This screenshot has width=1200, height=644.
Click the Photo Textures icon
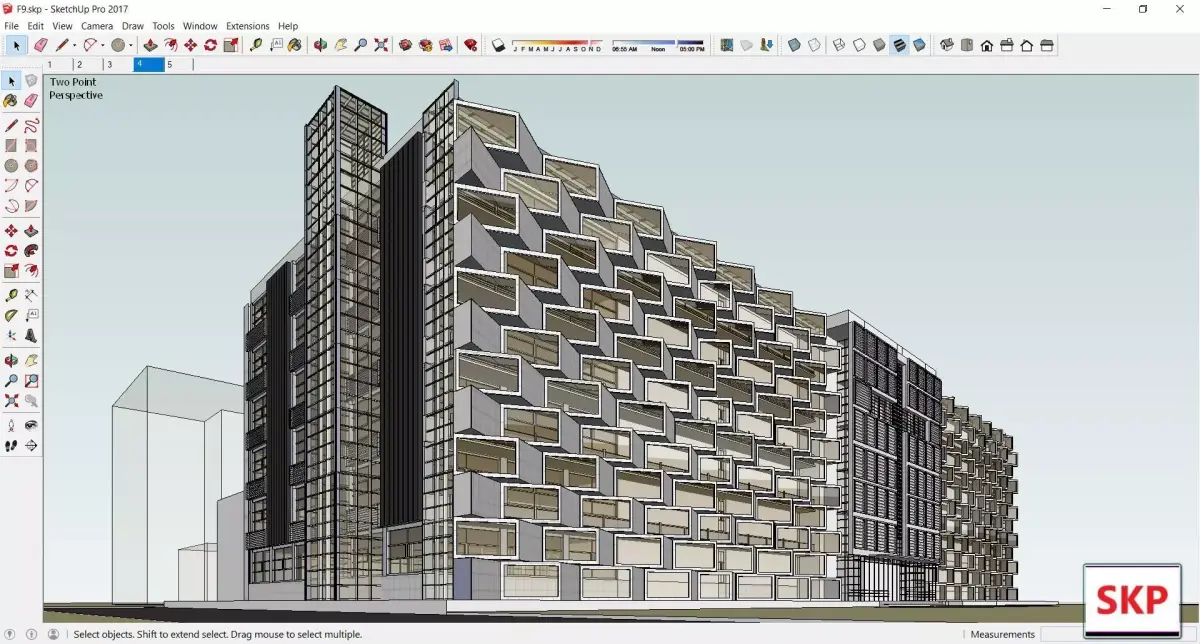(765, 45)
